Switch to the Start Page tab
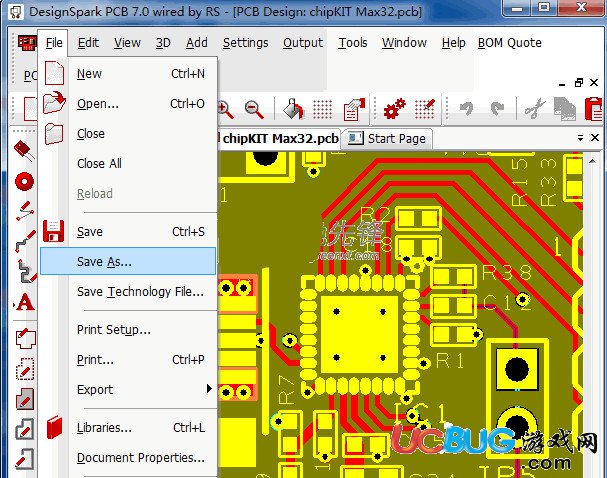Image resolution: width=607 pixels, height=478 pixels. click(388, 139)
